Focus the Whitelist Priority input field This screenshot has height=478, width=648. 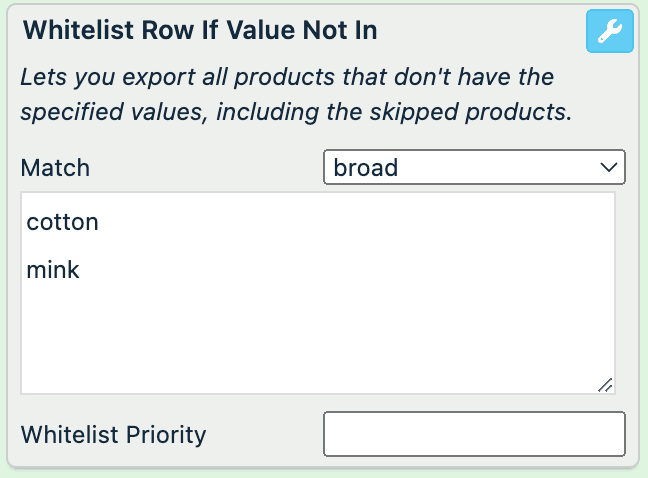tap(474, 434)
